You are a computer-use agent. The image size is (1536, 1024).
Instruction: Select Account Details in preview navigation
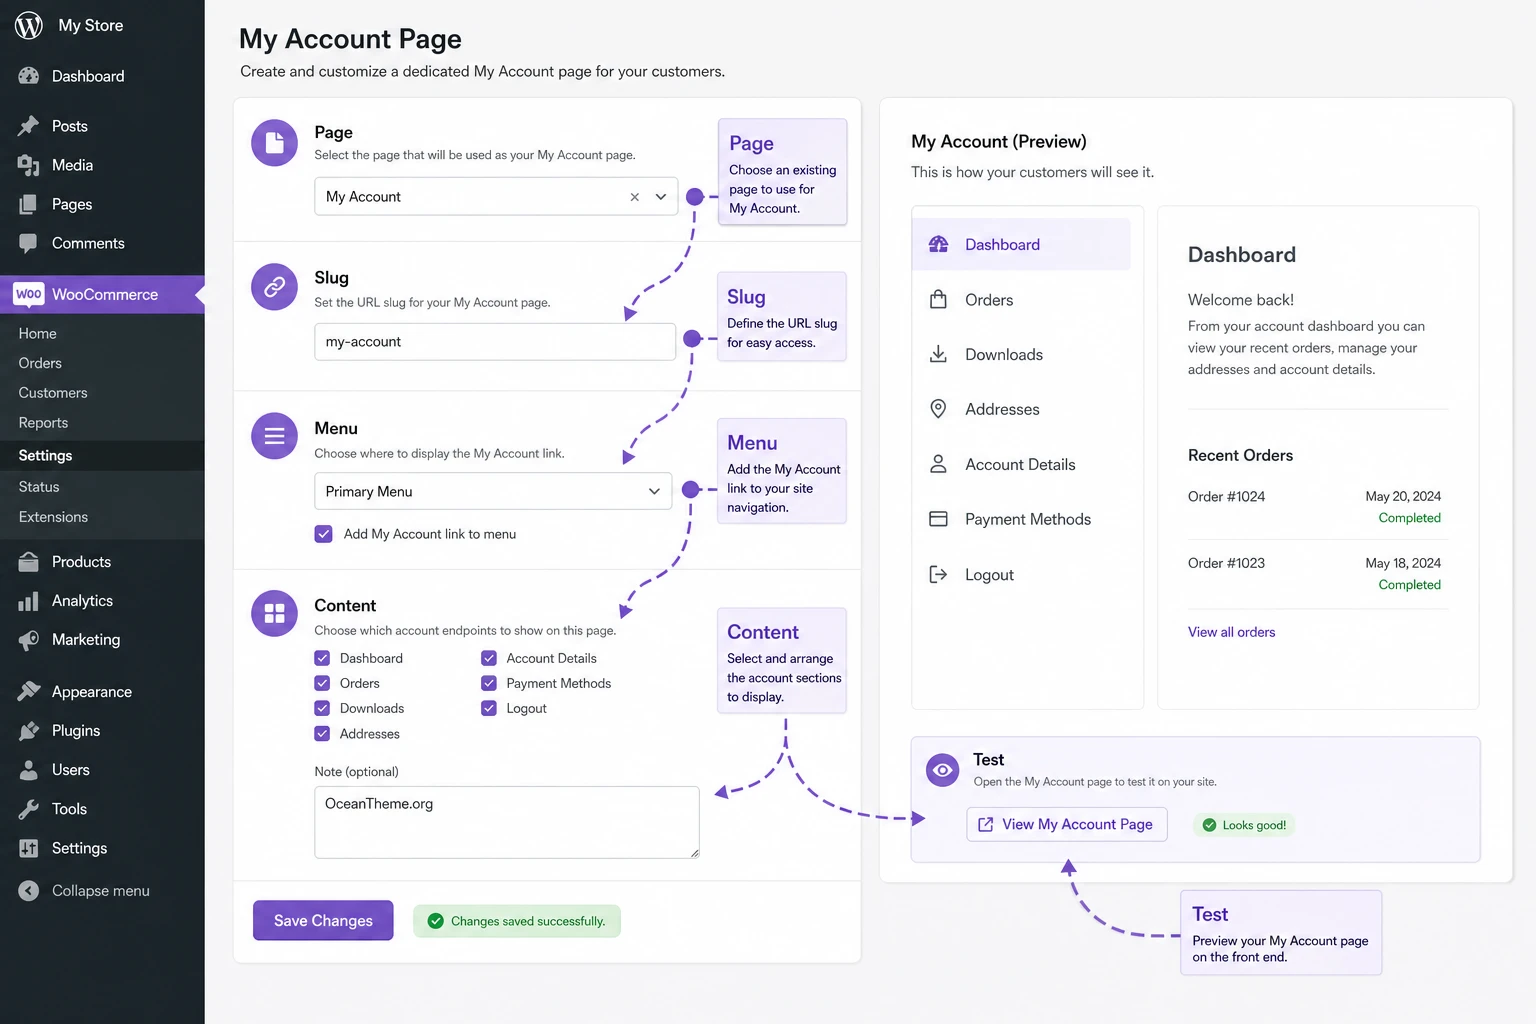1021,464
